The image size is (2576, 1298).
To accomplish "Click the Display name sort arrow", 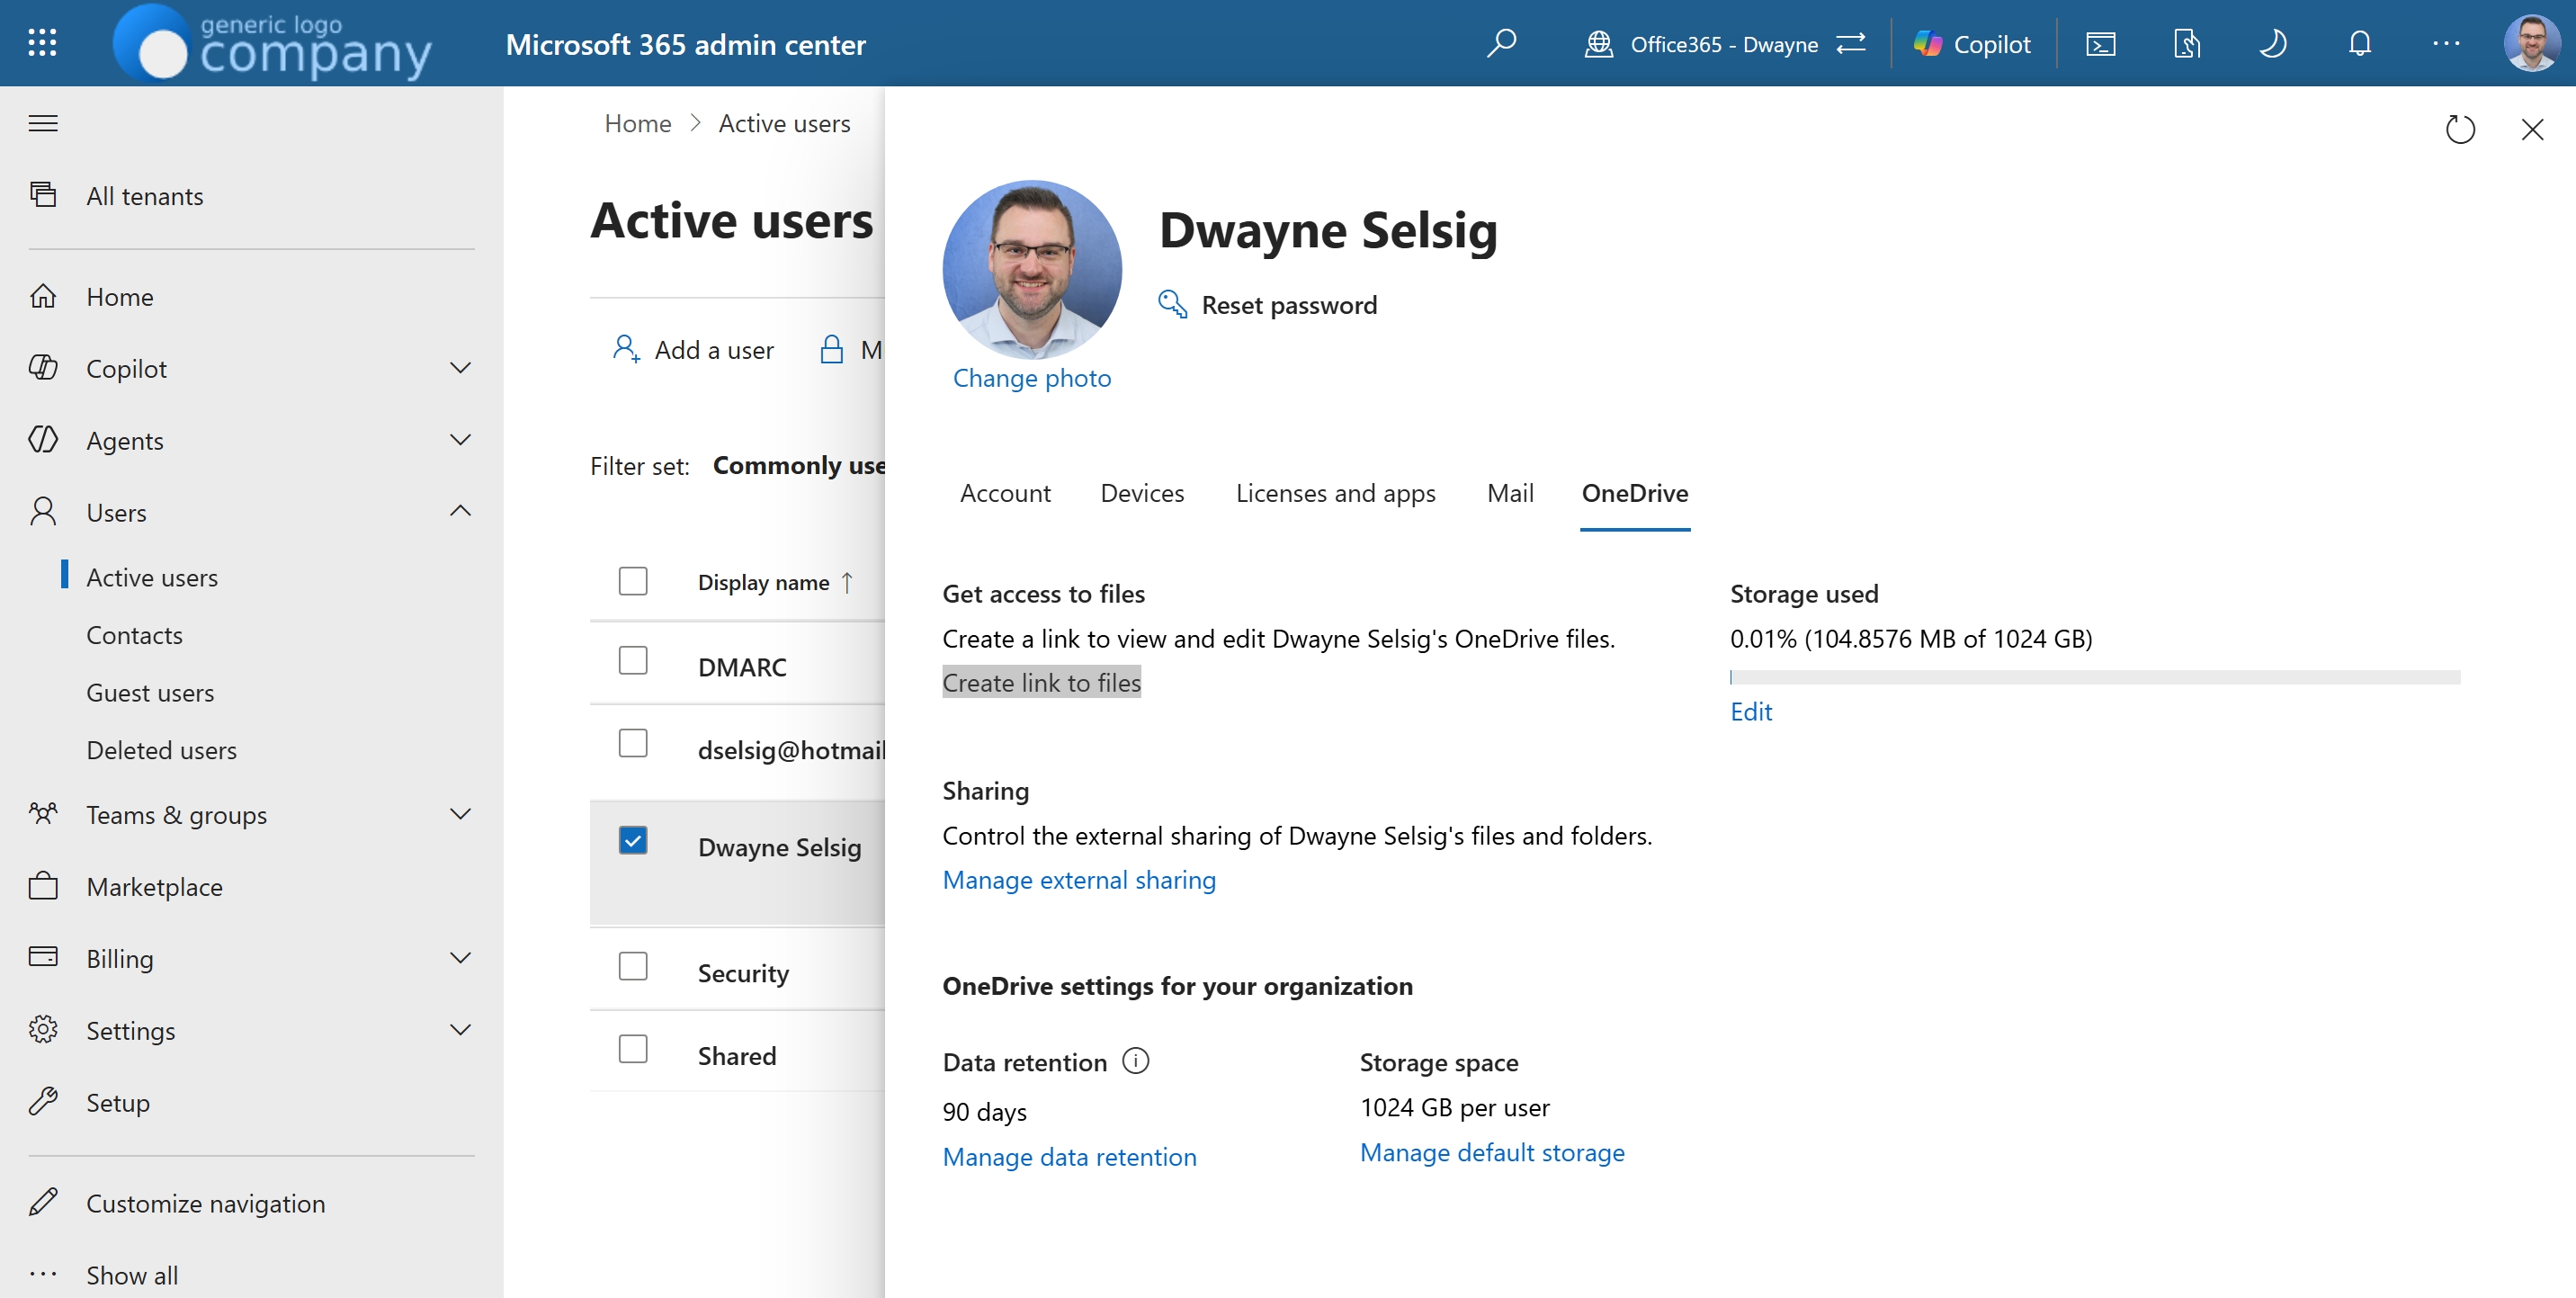I will pos(847,582).
